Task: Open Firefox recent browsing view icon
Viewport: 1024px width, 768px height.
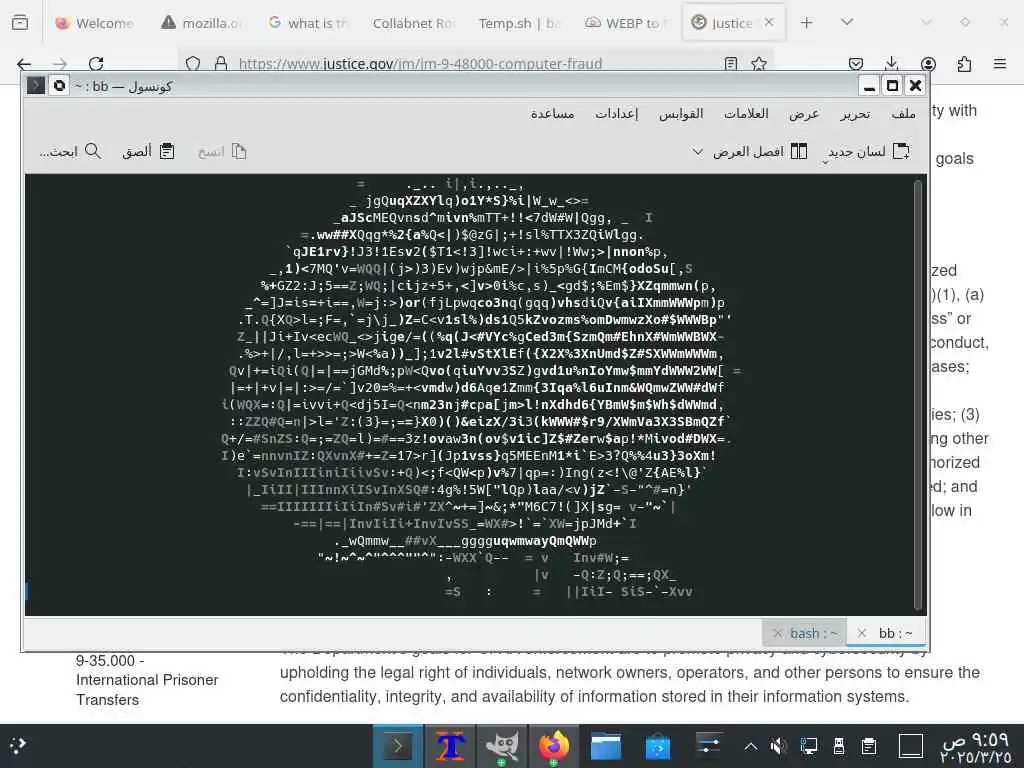Action: 20,23
